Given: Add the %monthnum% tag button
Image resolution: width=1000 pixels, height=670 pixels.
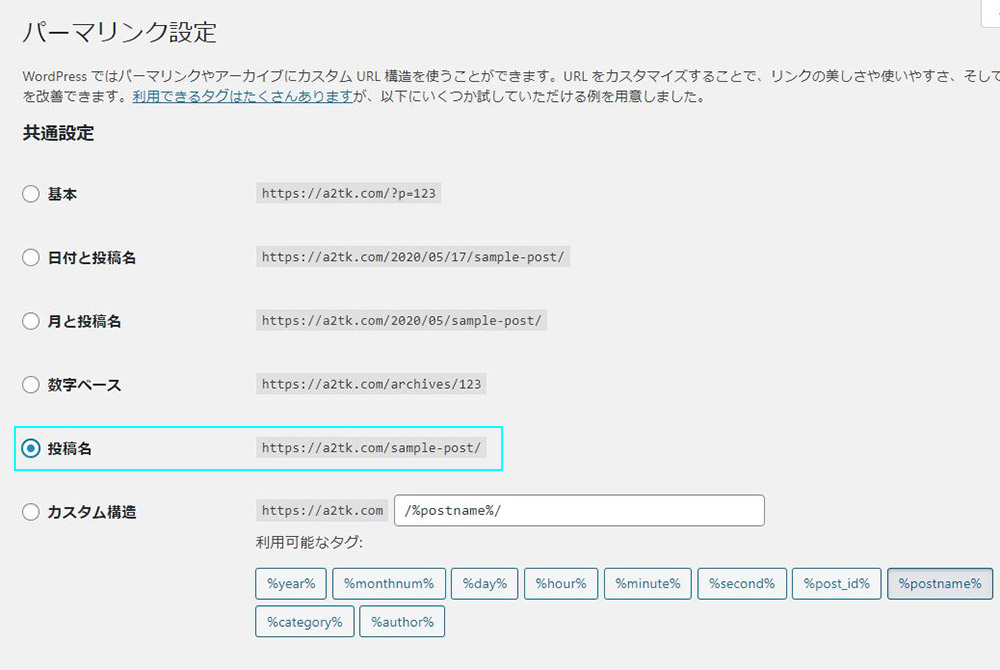Looking at the screenshot, I should (x=389, y=584).
